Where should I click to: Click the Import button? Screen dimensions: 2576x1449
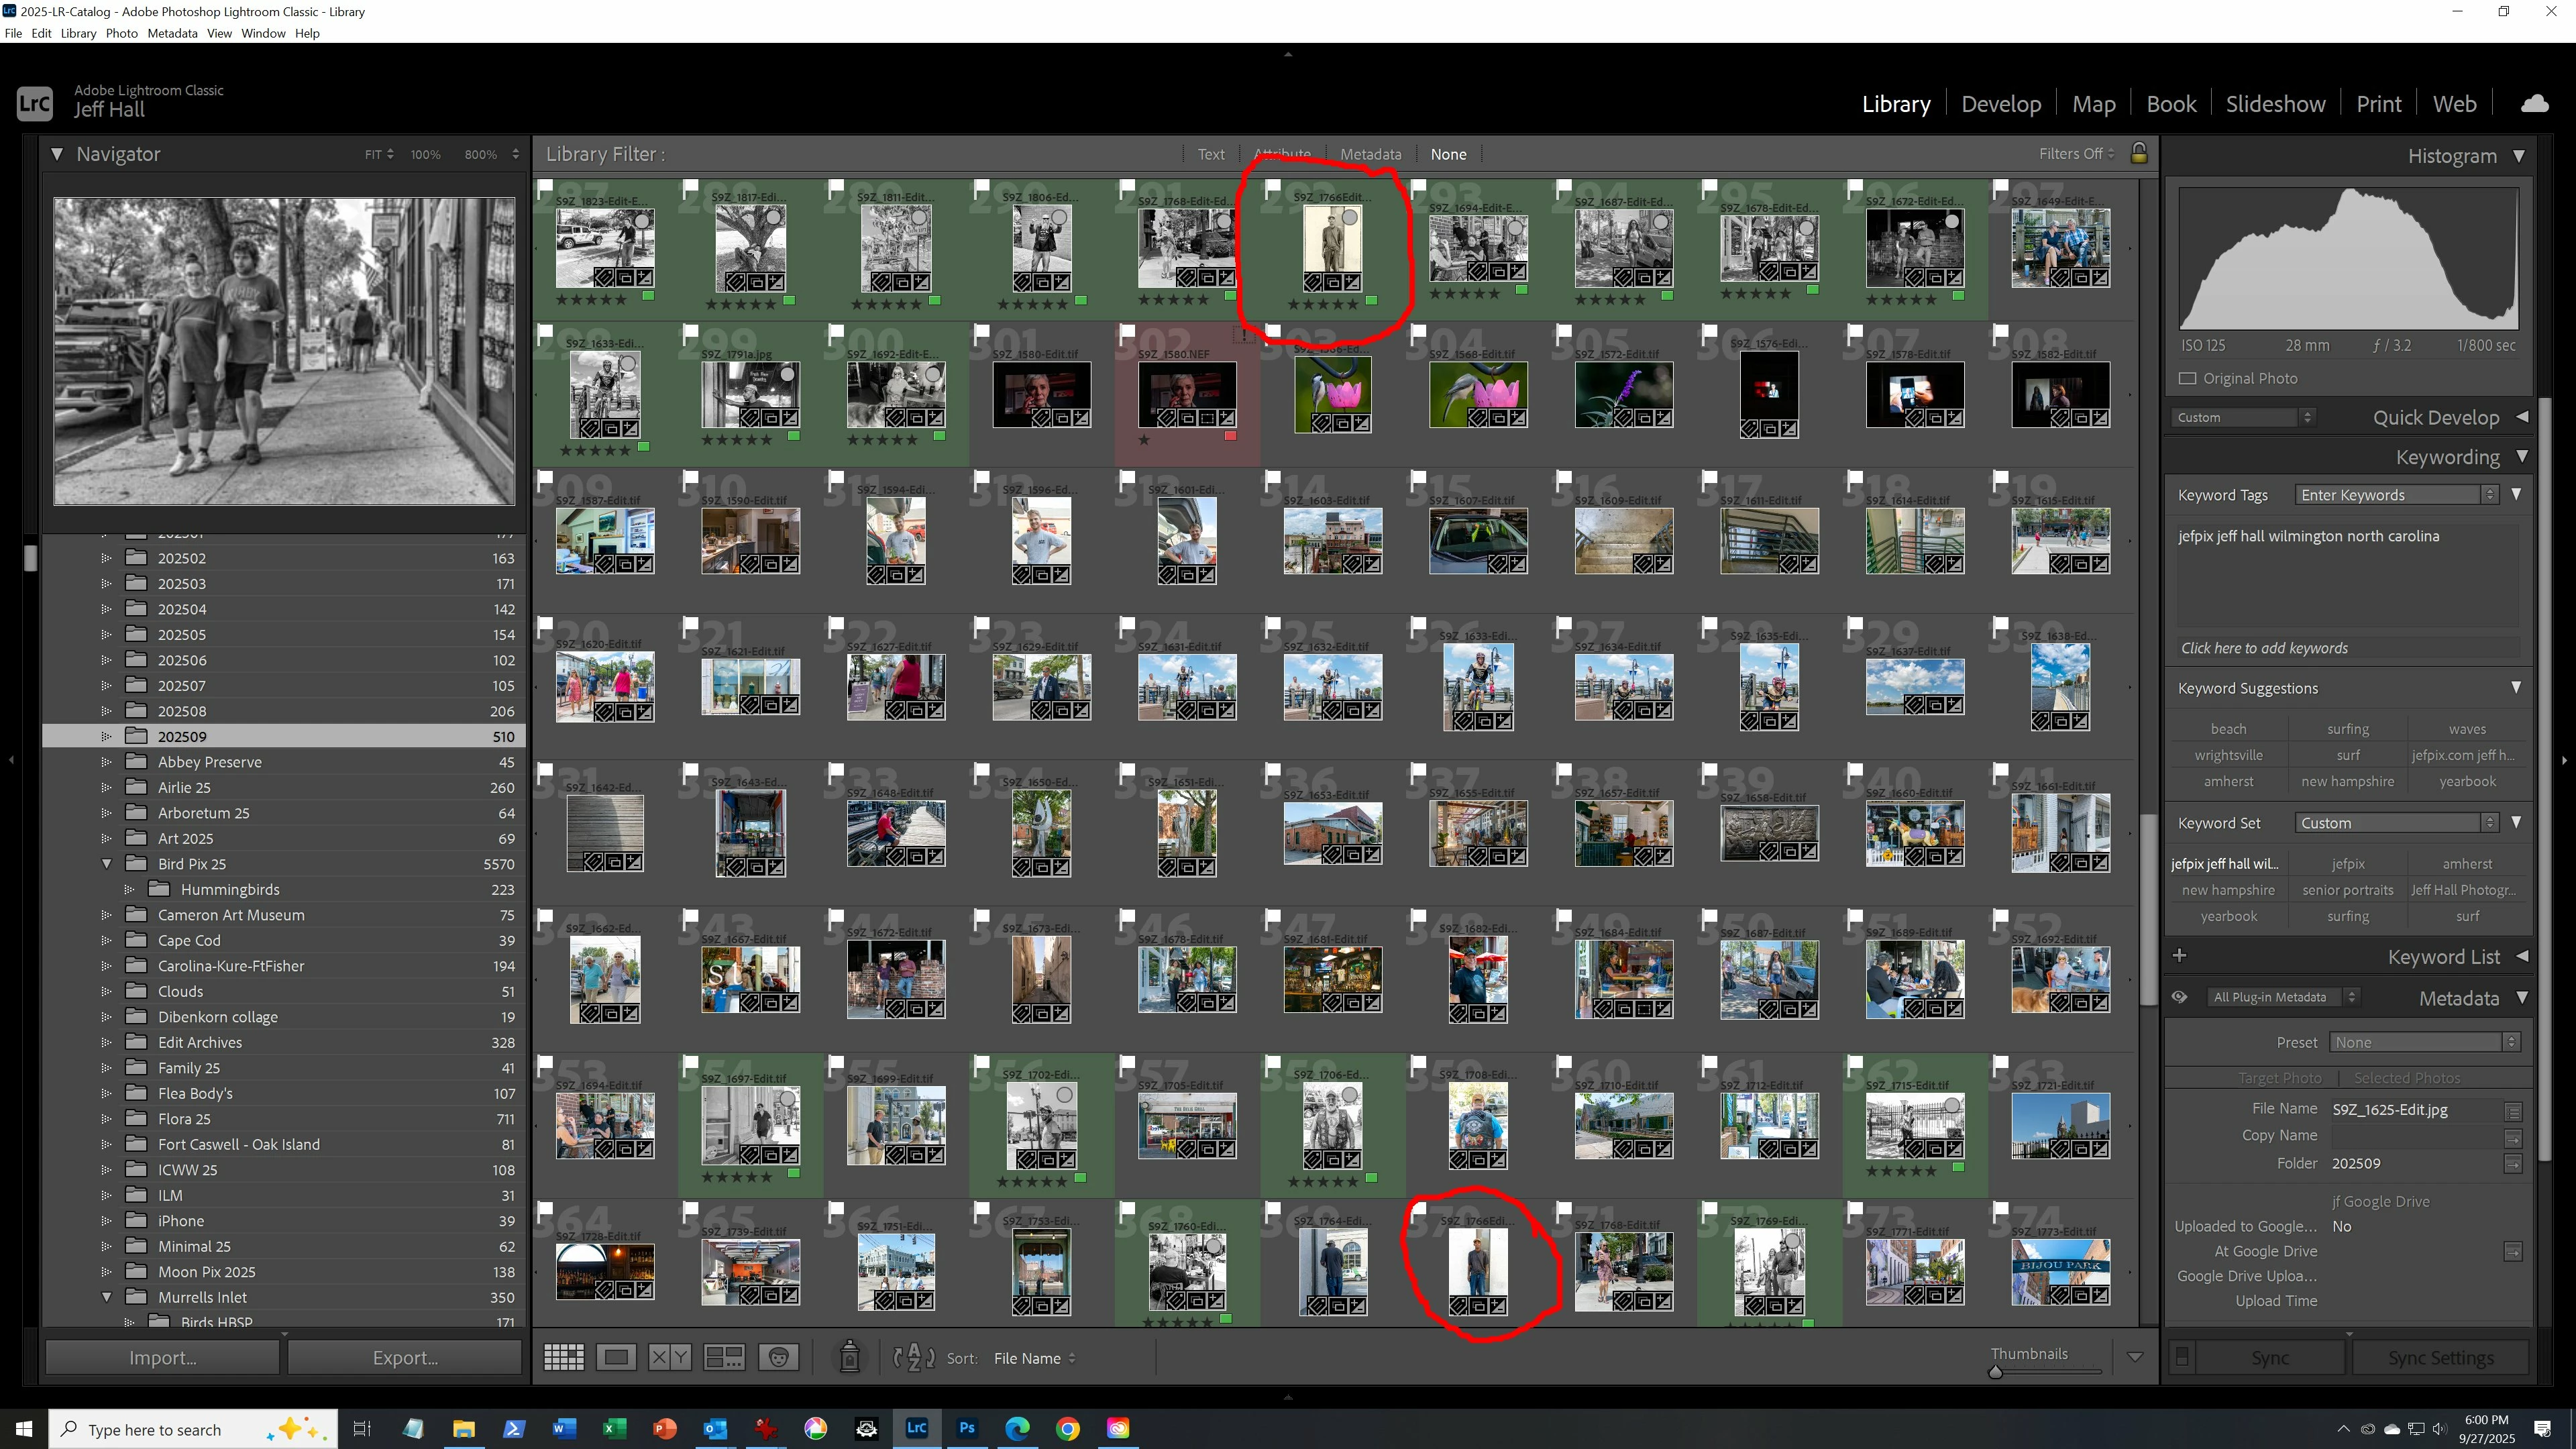tap(162, 1357)
